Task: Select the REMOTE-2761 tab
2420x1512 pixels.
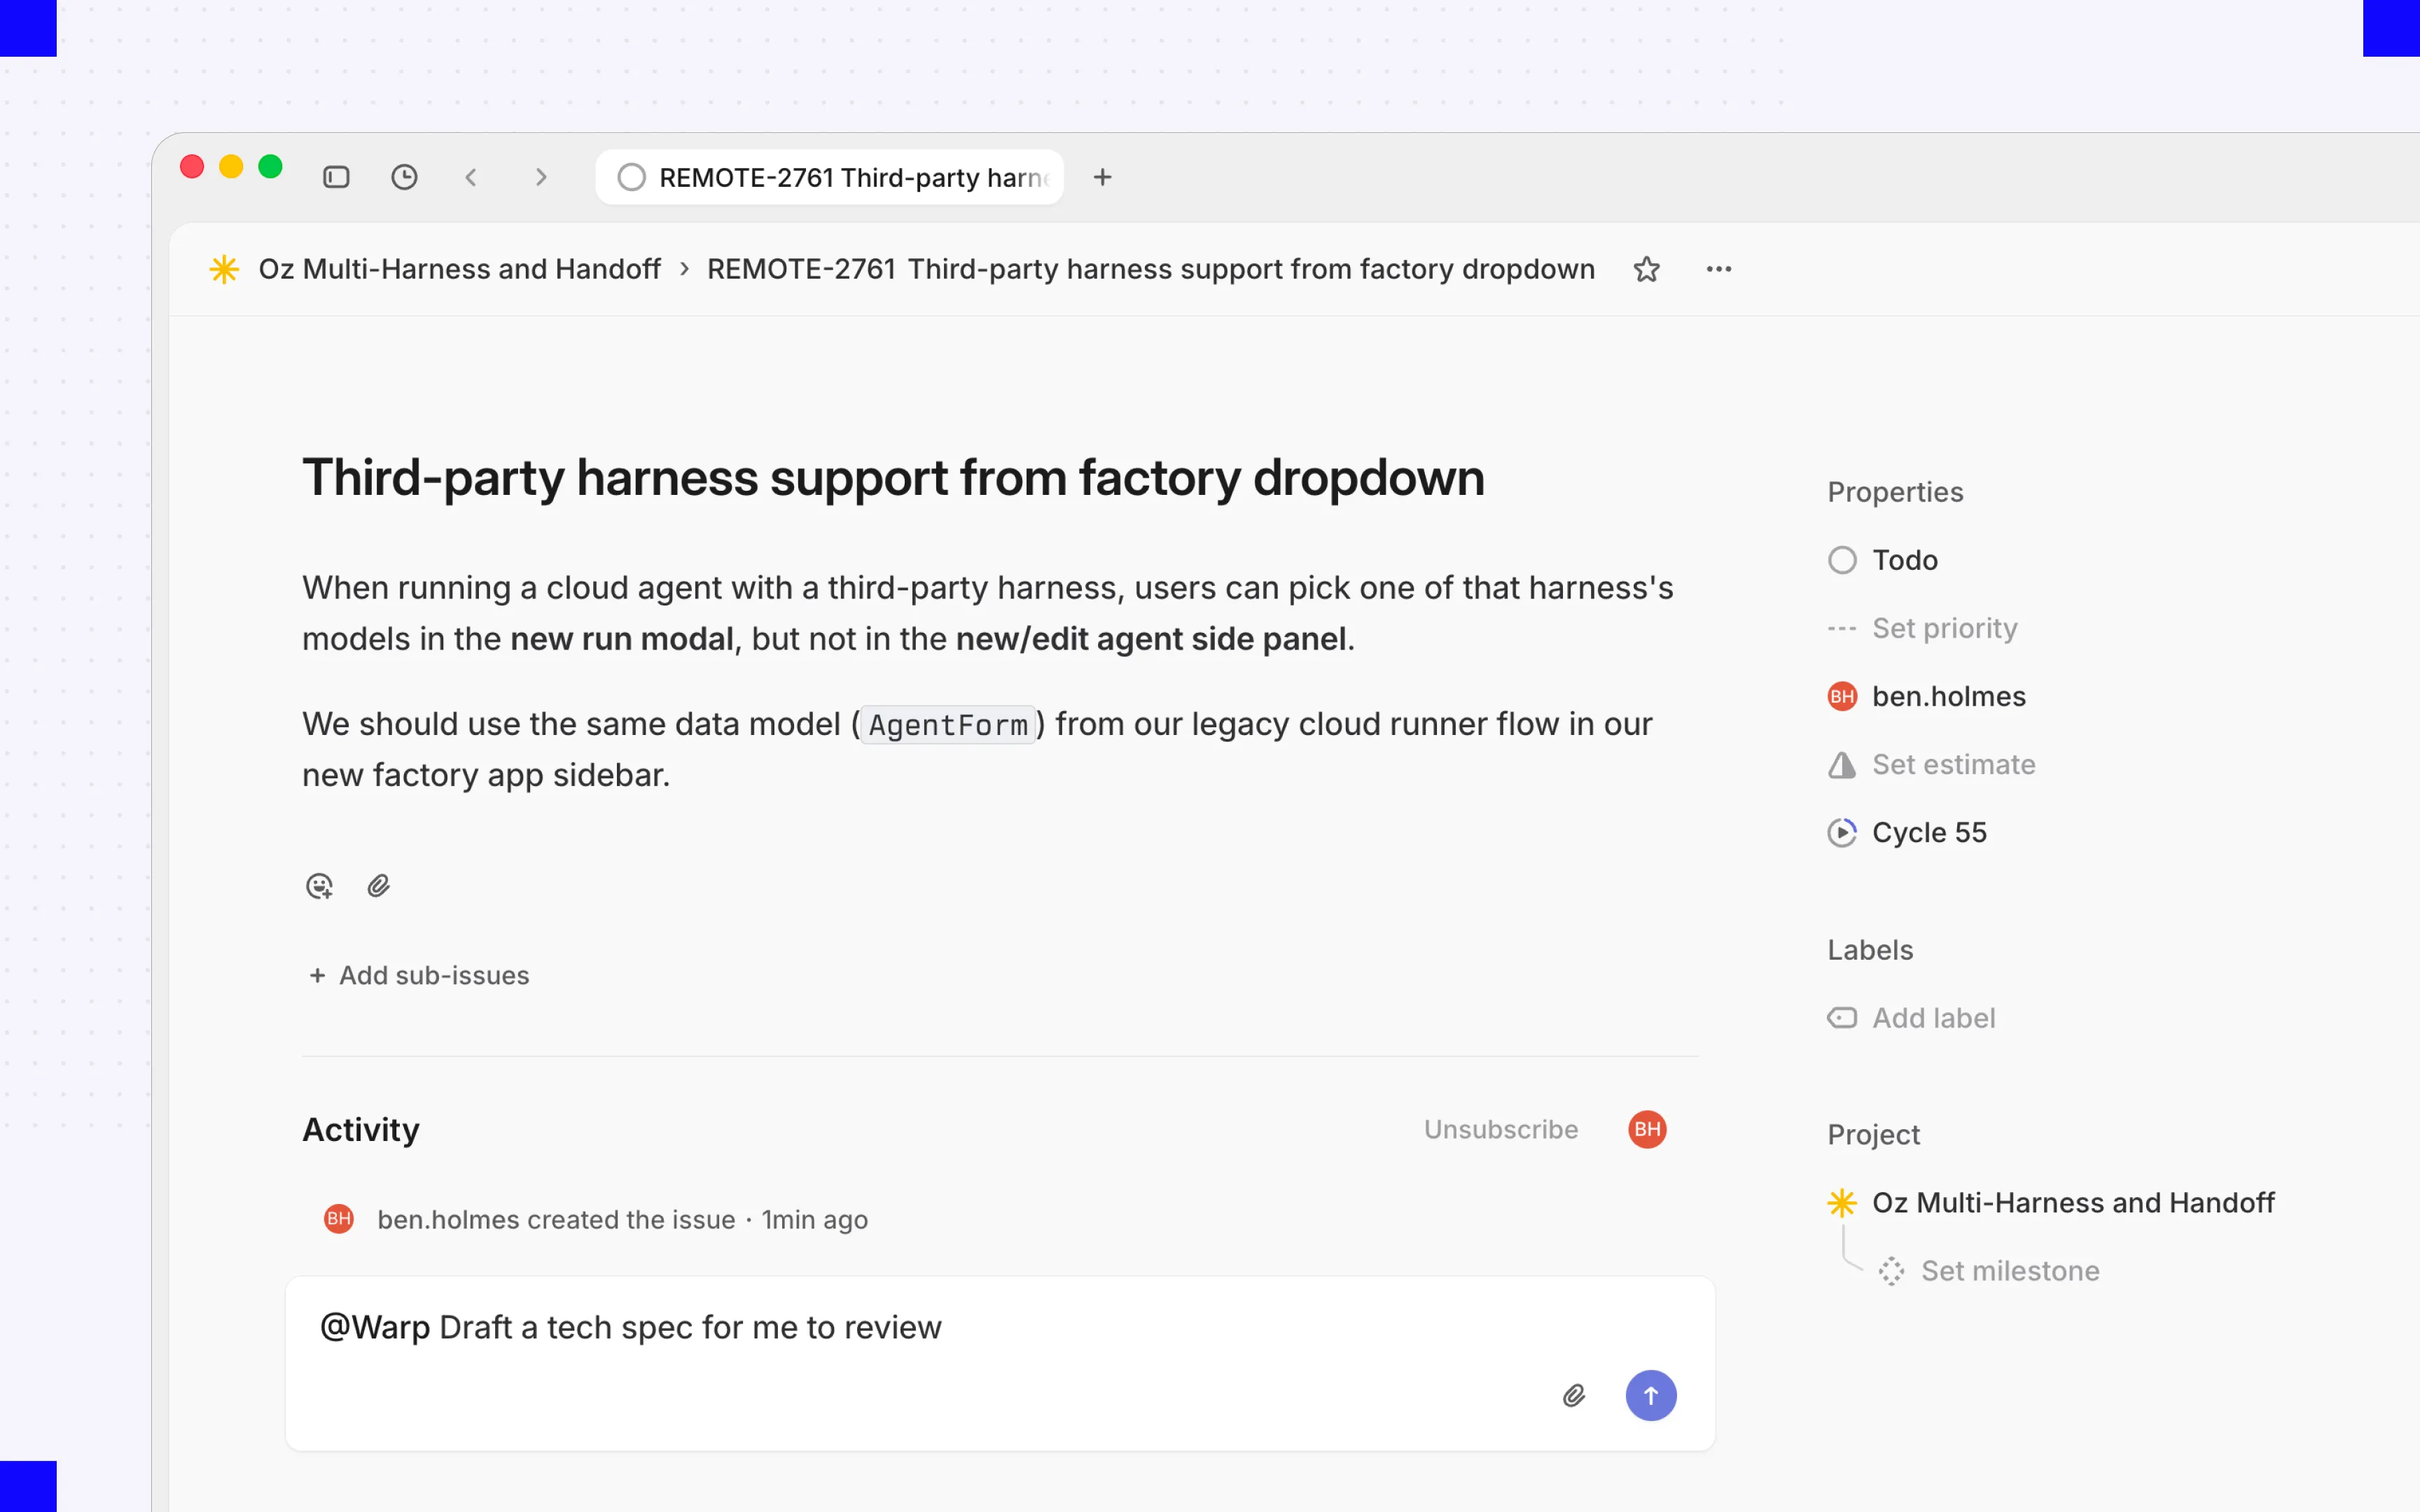Action: pos(829,177)
